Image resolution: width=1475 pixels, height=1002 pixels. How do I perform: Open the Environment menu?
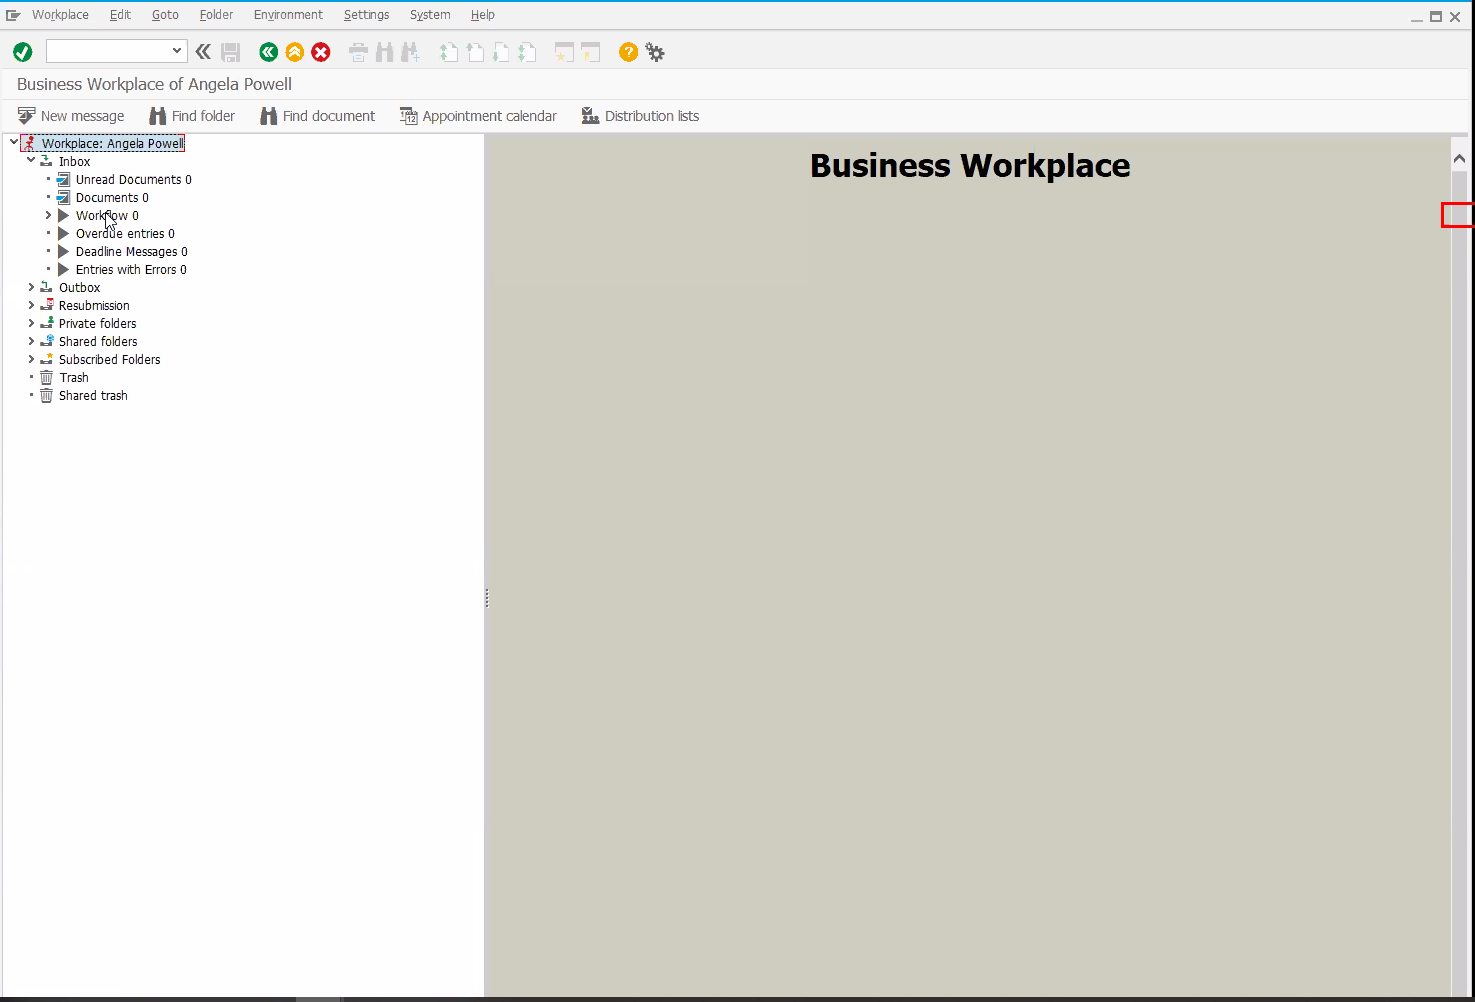(x=288, y=14)
